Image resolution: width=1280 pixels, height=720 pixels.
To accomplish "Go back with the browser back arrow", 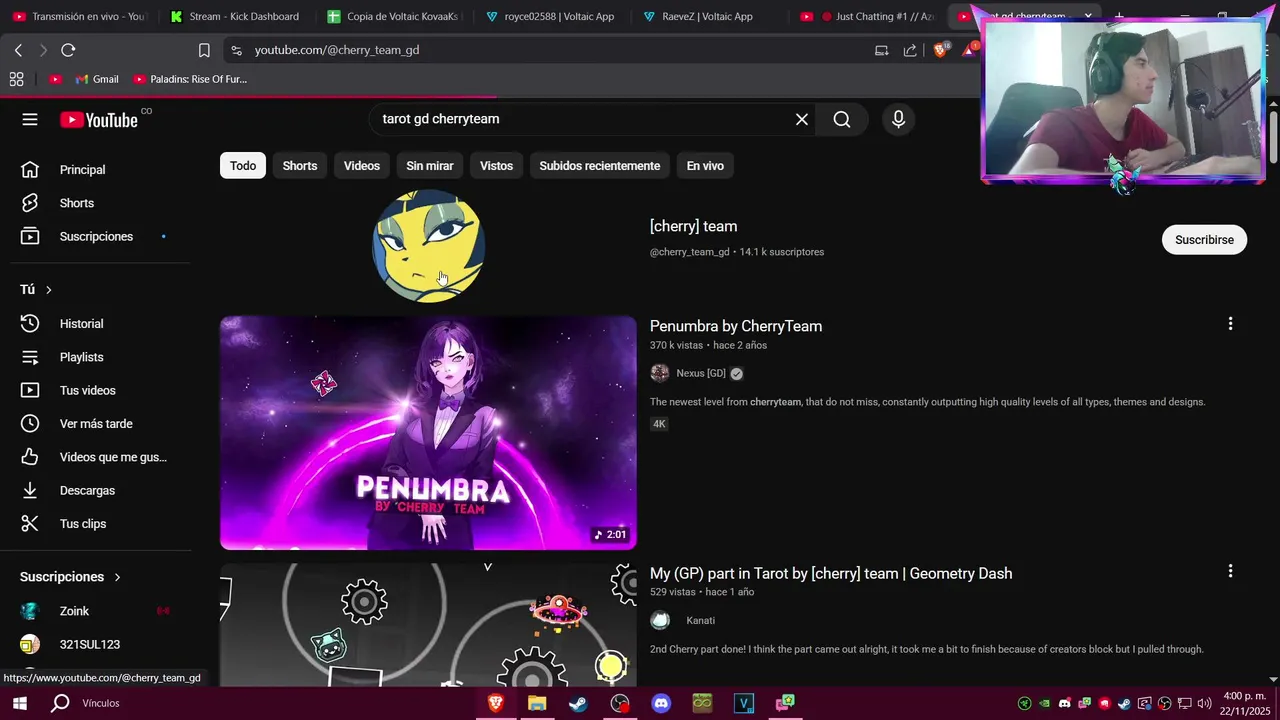I will pyautogui.click(x=18, y=50).
